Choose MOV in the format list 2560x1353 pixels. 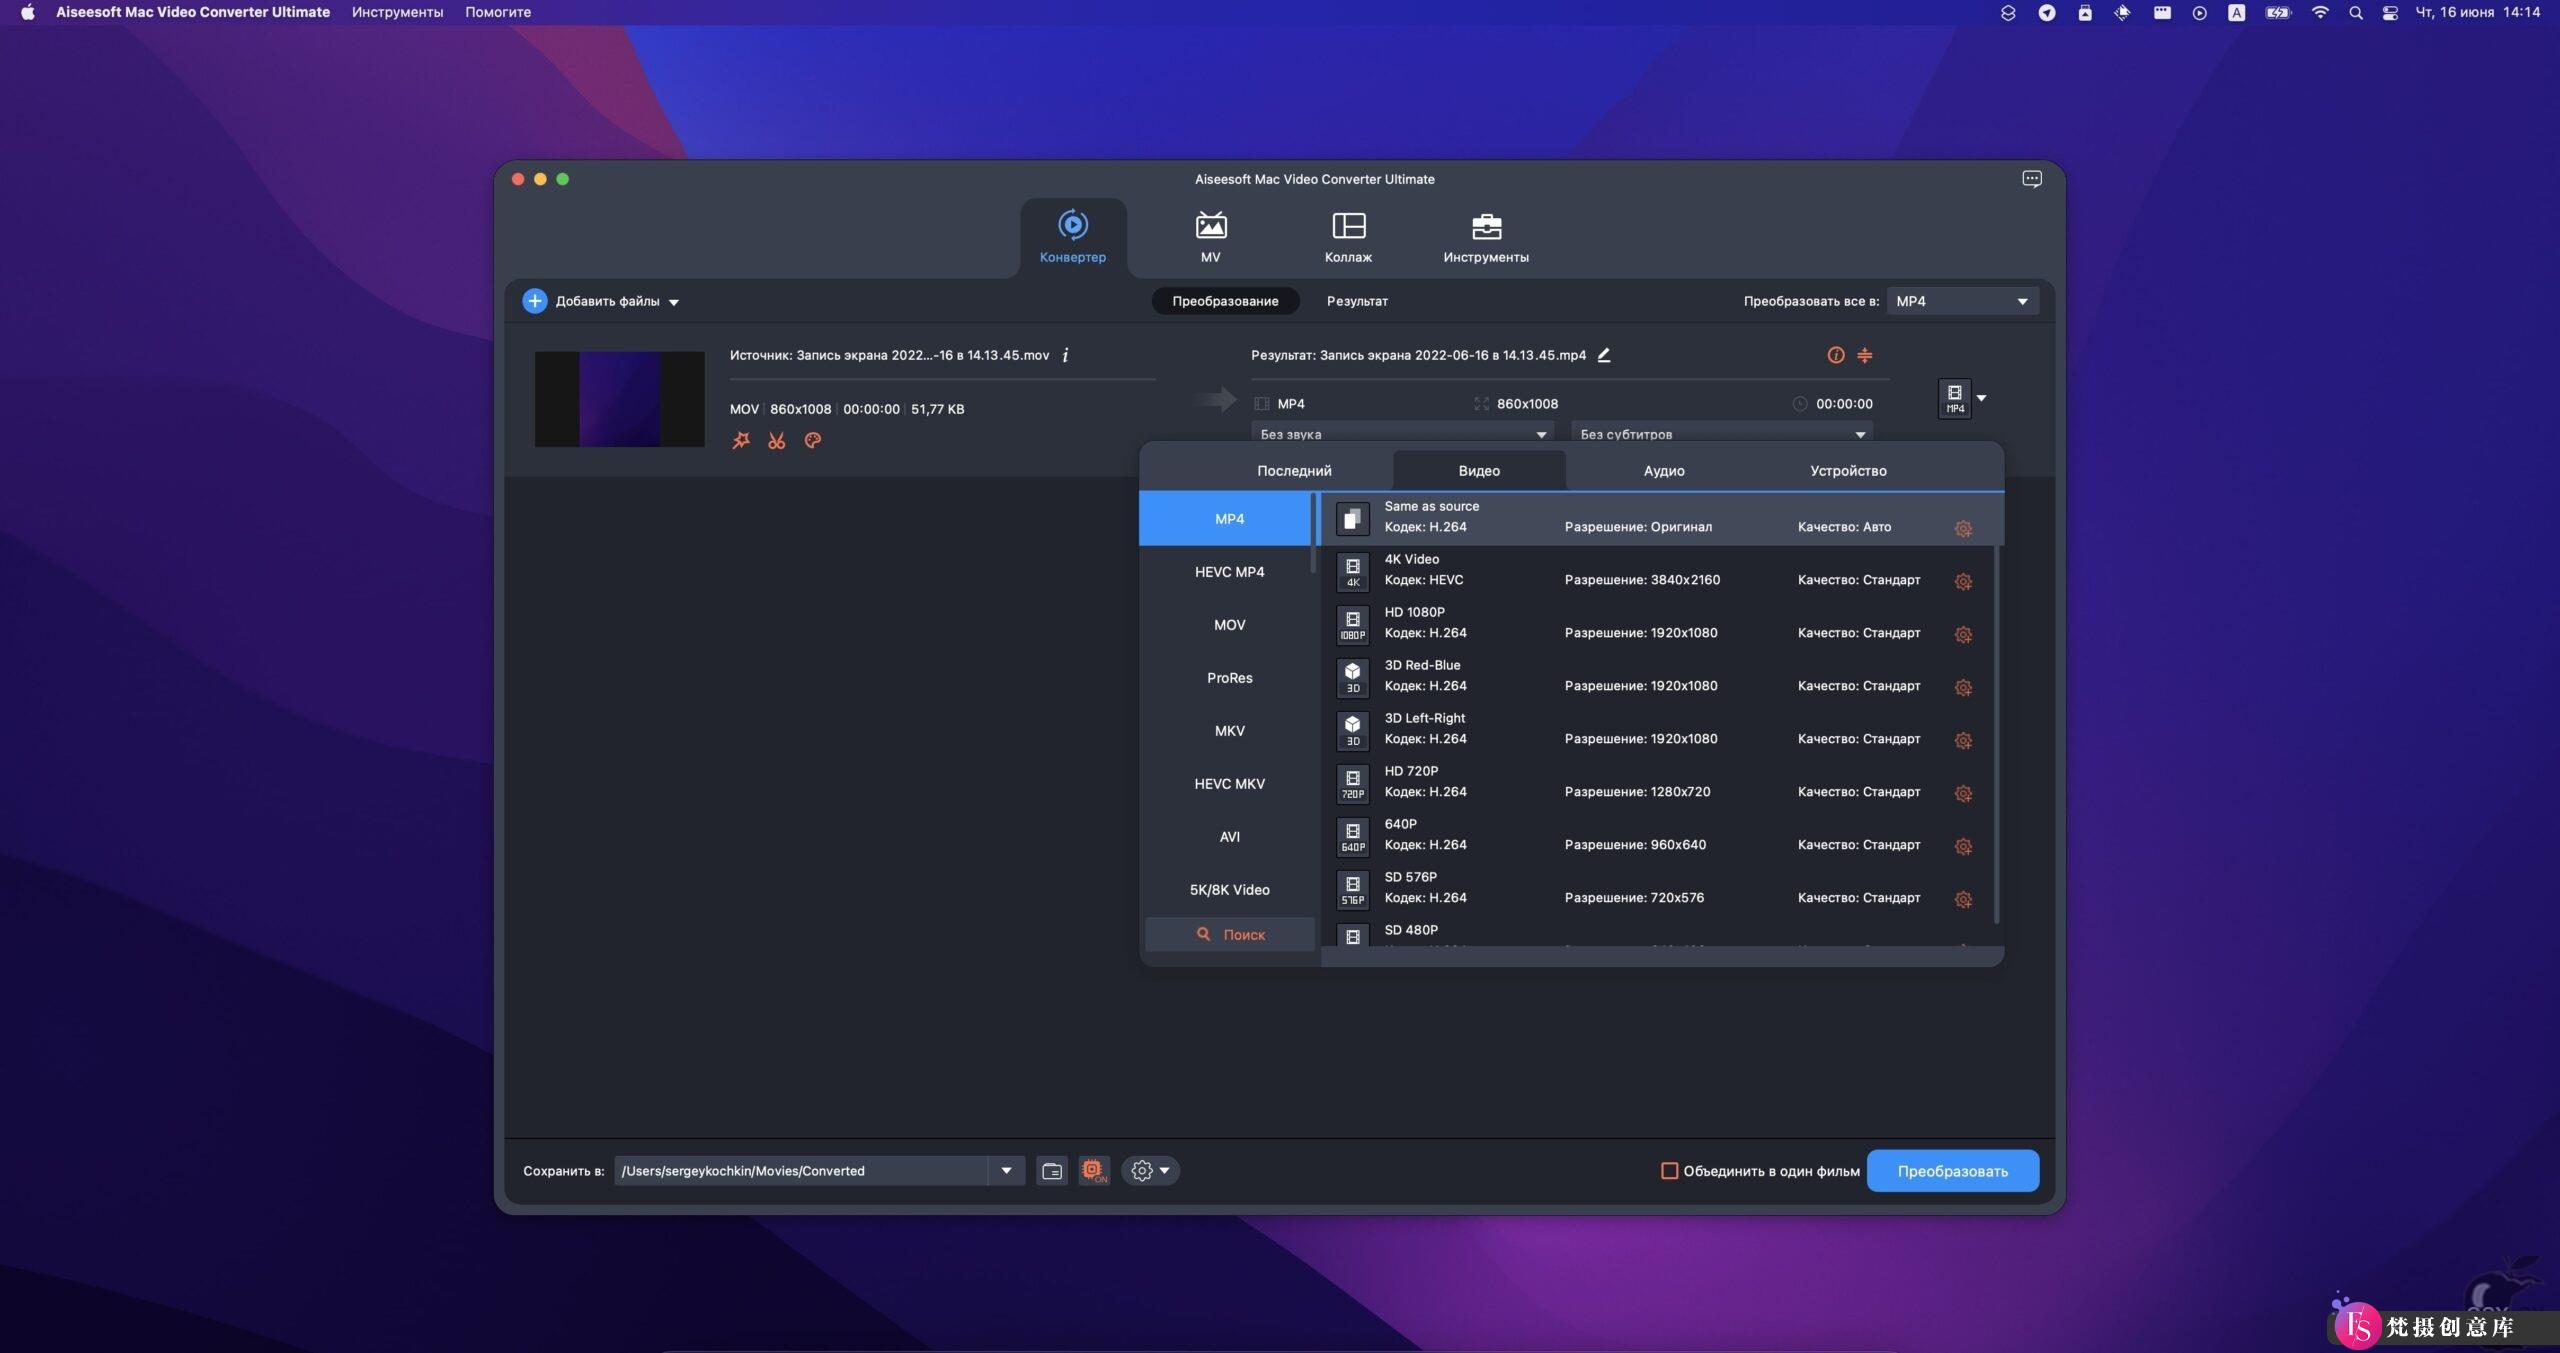point(1229,625)
